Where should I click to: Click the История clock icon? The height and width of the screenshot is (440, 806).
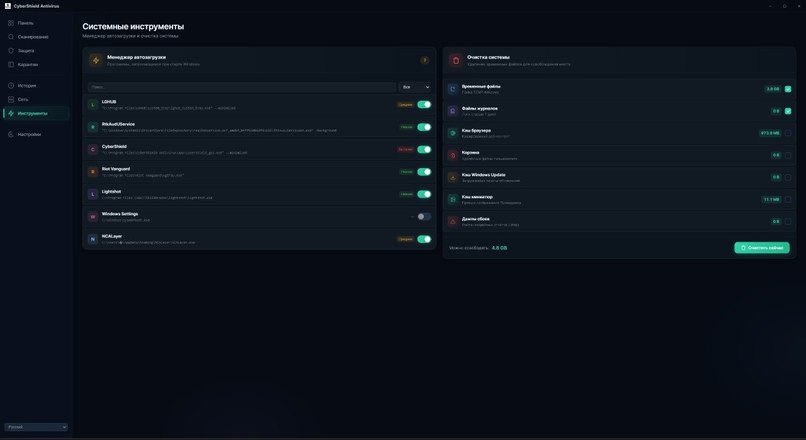pos(11,85)
